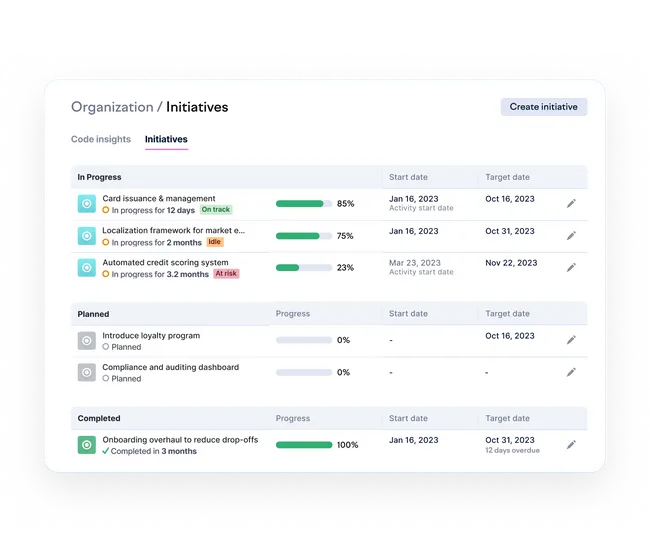Click edit pencil for Card issuance & management
The height and width of the screenshot is (551, 650).
click(571, 203)
